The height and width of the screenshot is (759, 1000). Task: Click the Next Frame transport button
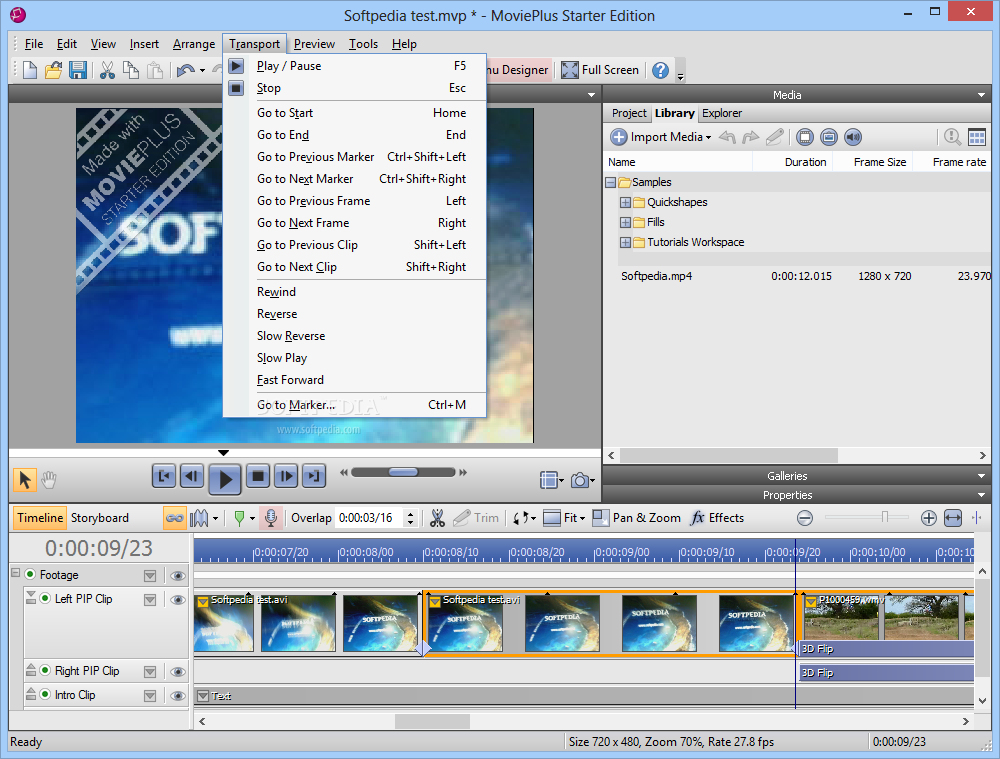tap(286, 476)
